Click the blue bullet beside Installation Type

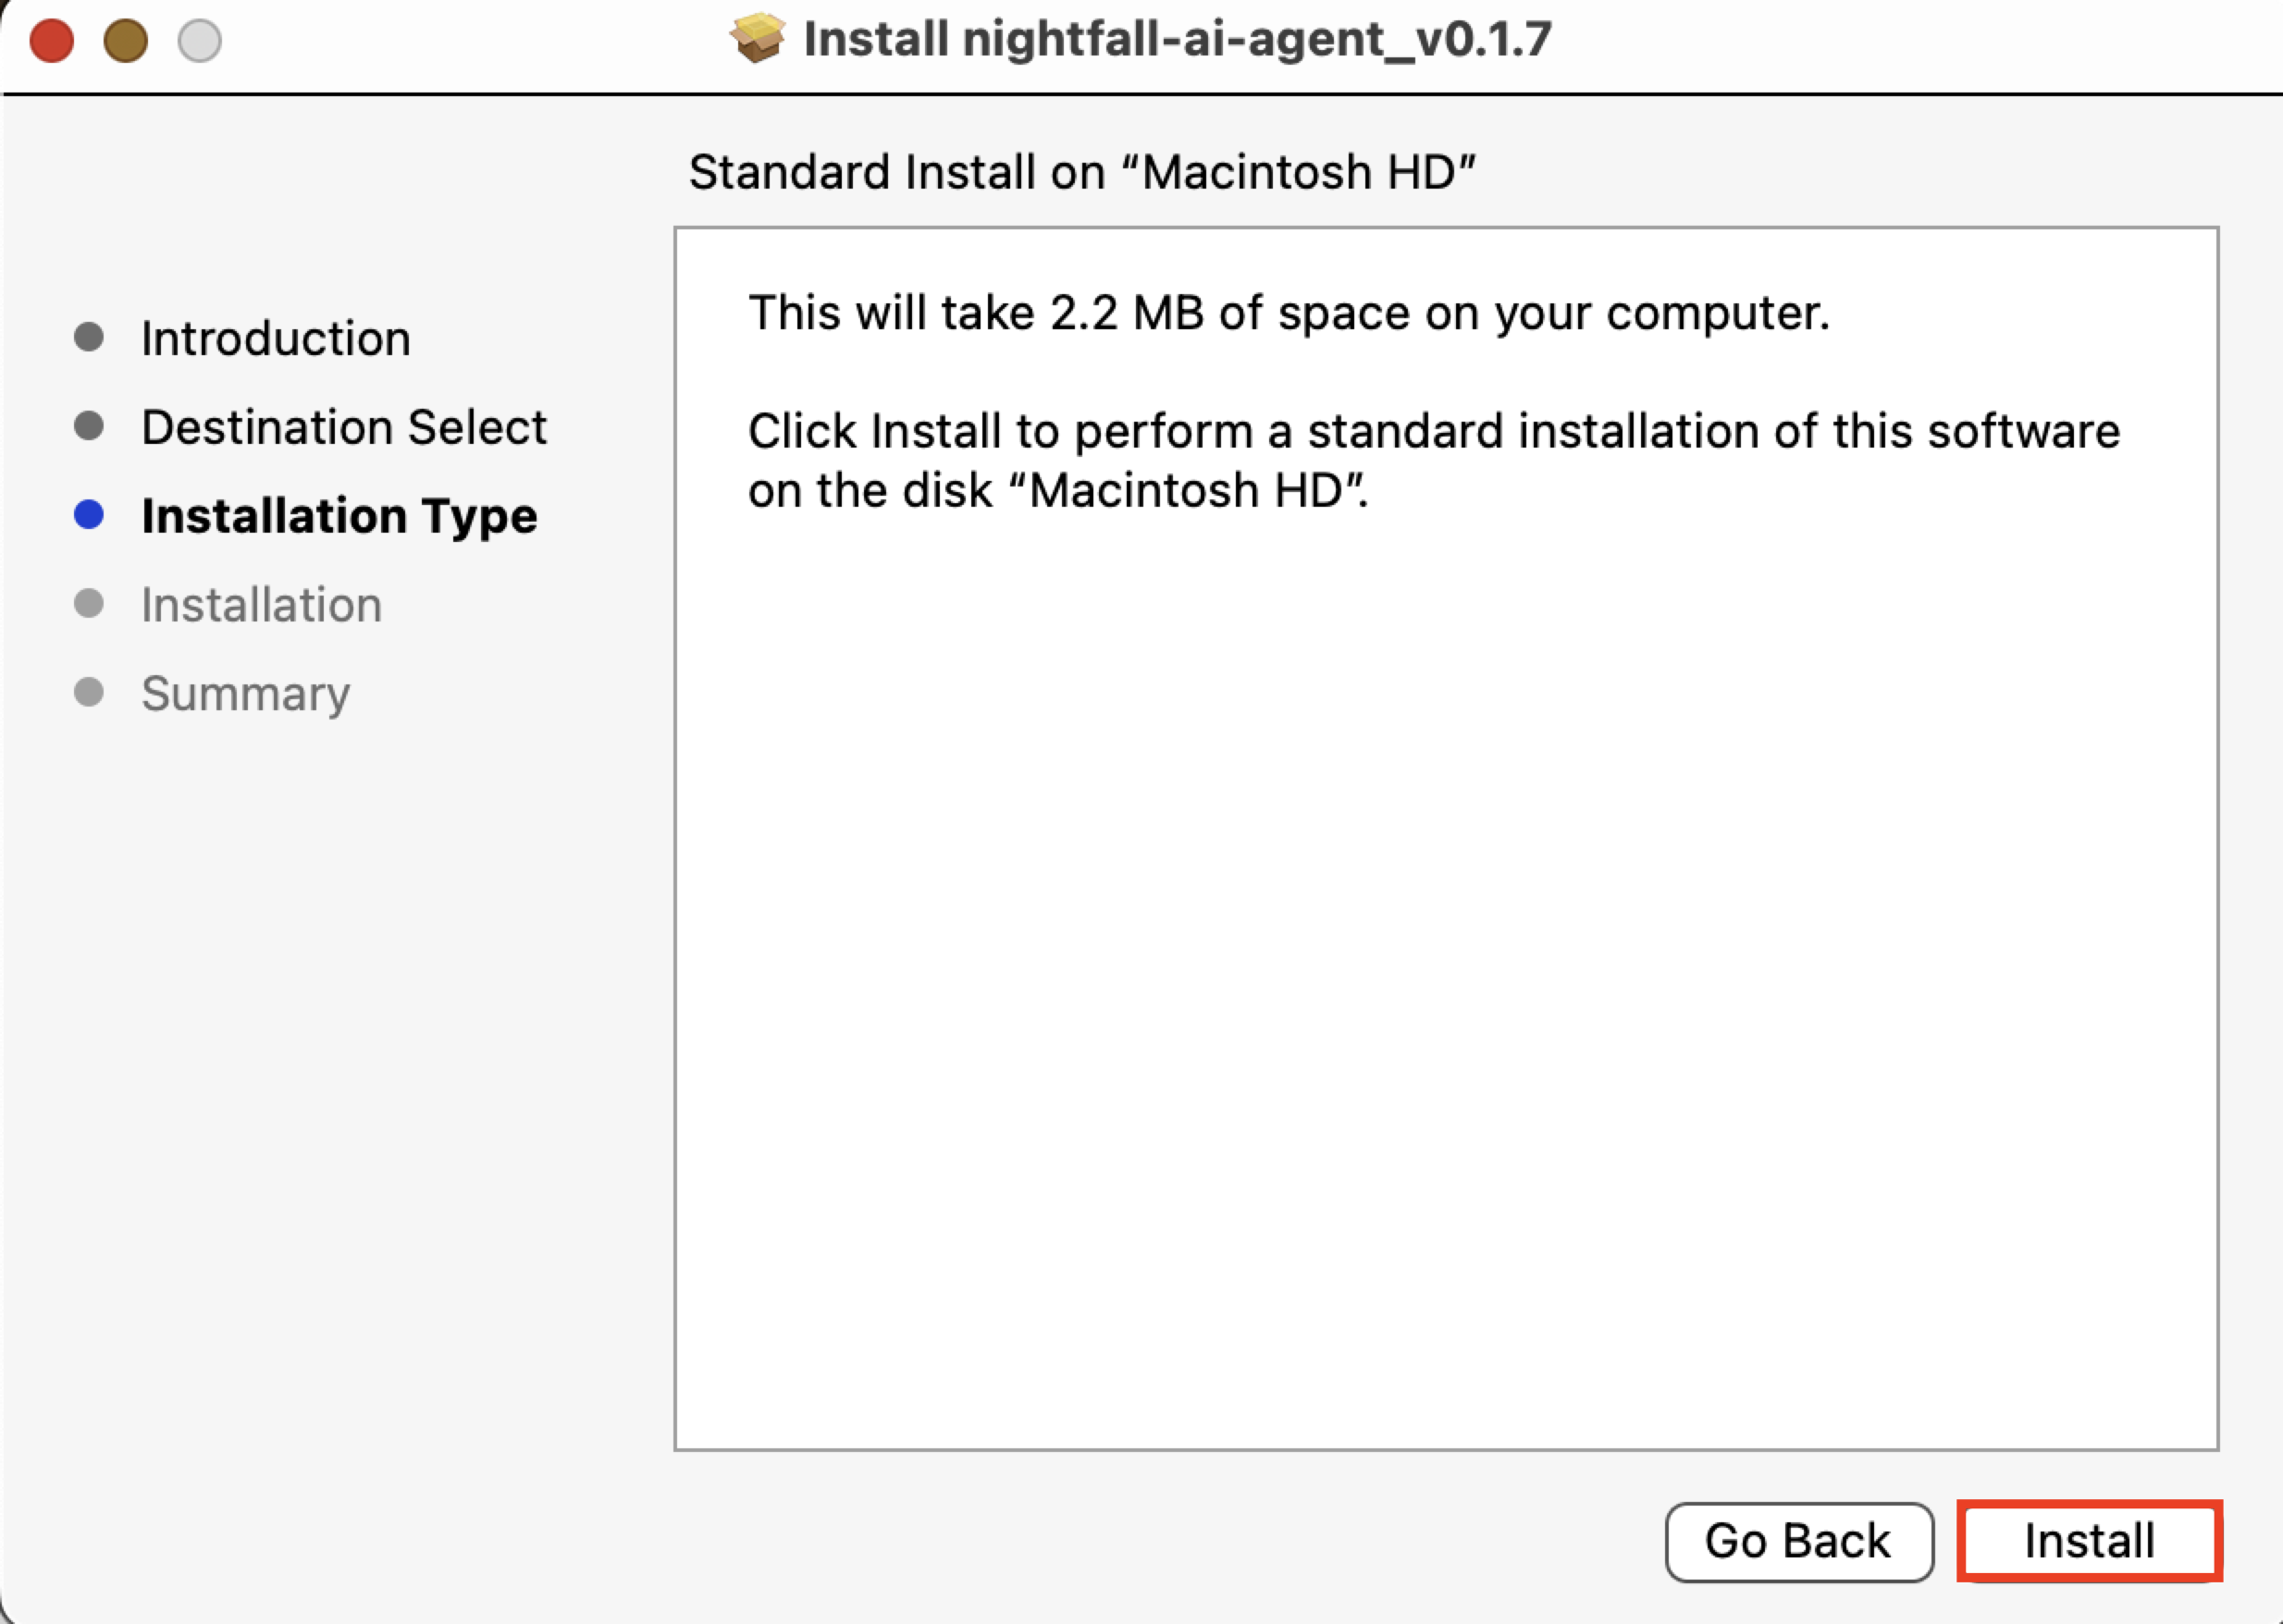click(x=89, y=515)
